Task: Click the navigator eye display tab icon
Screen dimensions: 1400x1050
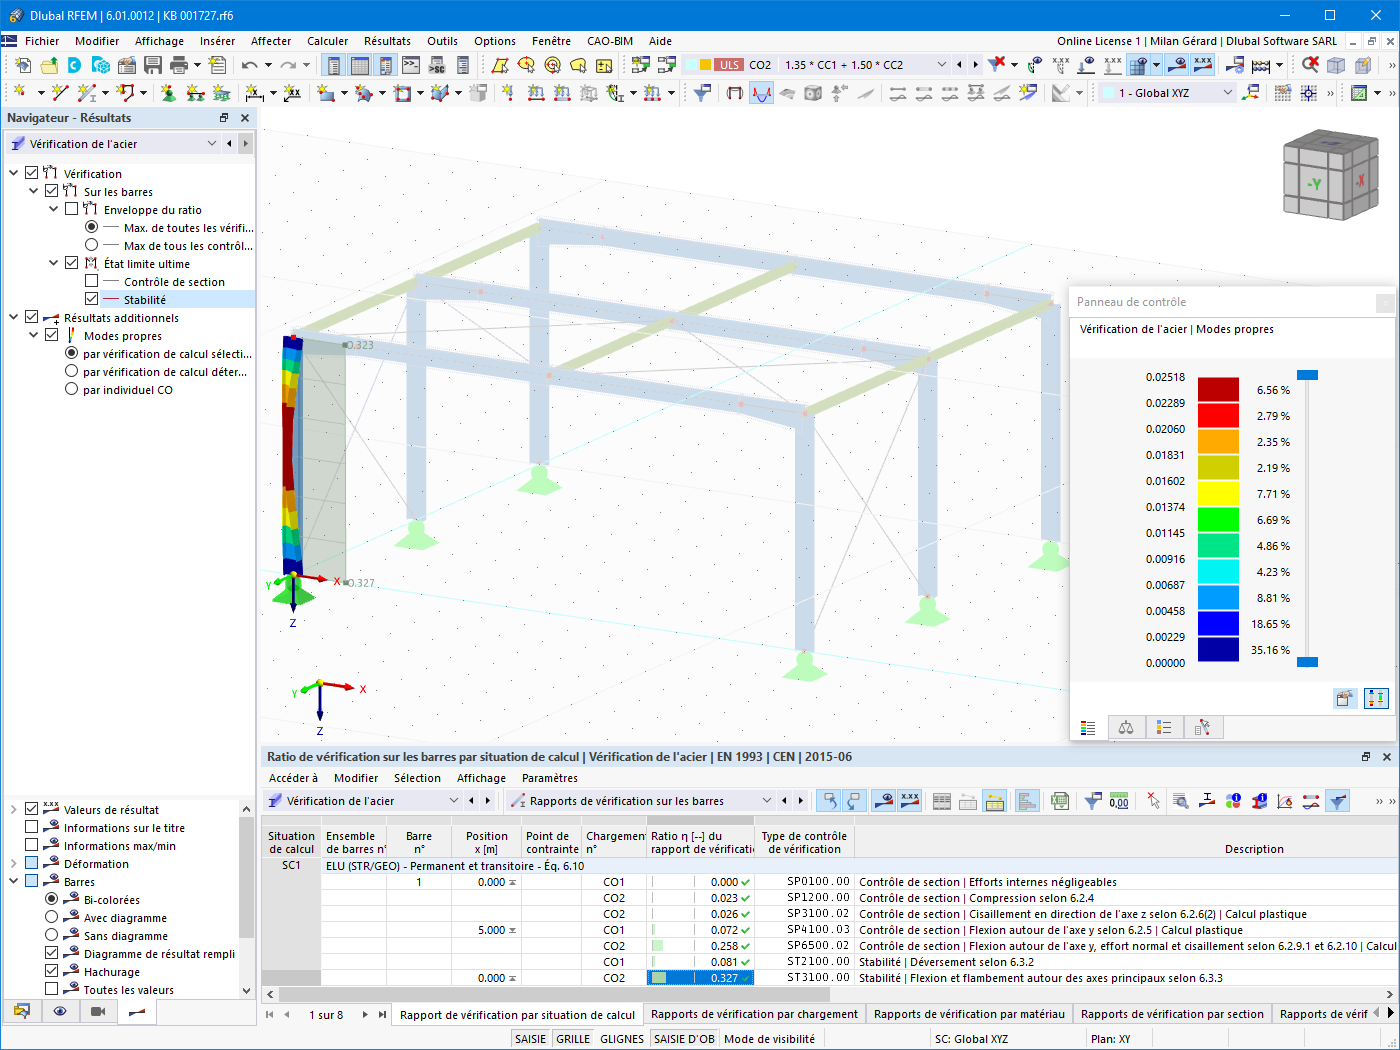Action: [x=60, y=1012]
